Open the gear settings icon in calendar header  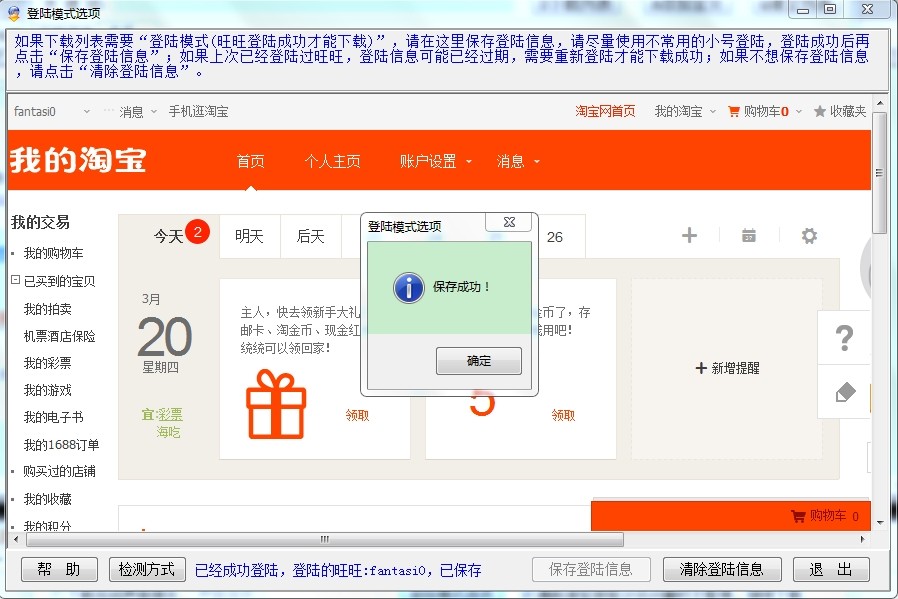pyautogui.click(x=809, y=236)
